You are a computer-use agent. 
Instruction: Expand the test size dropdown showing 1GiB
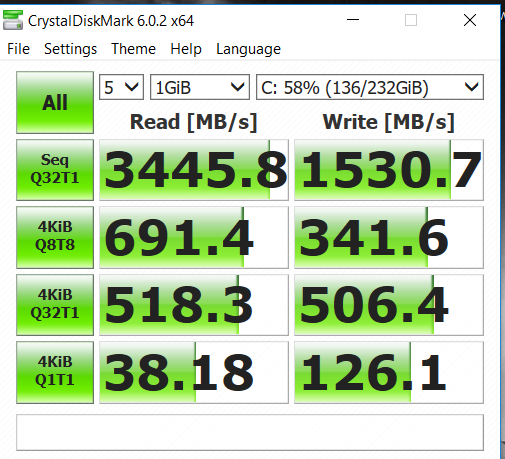[200, 87]
